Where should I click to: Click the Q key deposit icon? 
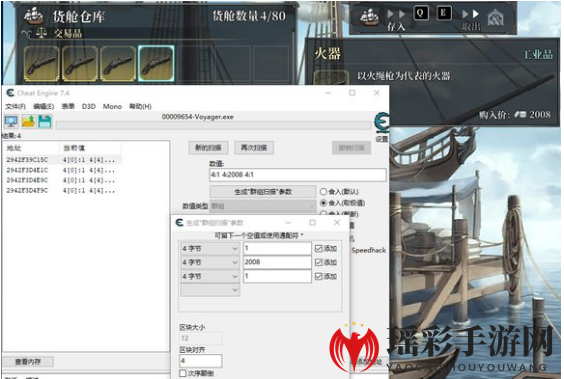pos(420,13)
